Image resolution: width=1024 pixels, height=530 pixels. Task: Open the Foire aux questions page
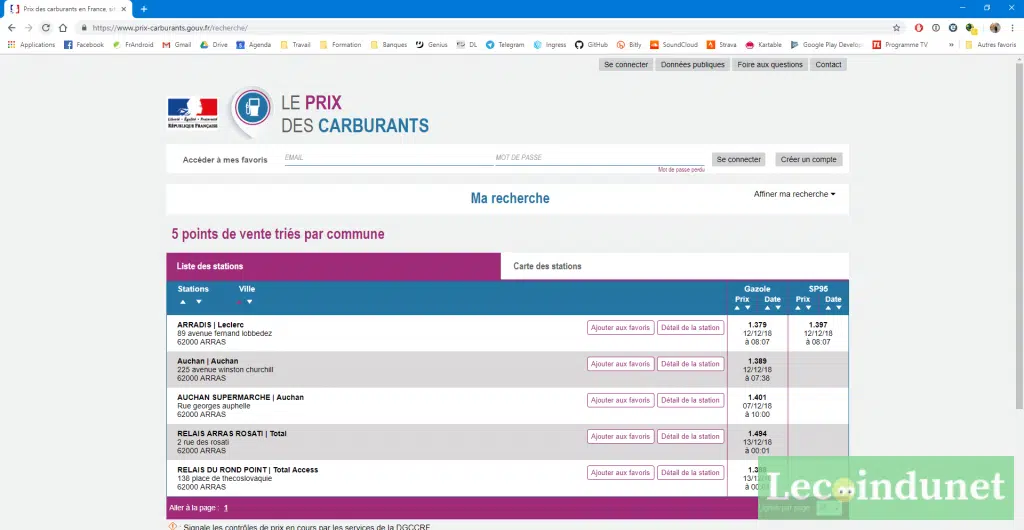[769, 65]
